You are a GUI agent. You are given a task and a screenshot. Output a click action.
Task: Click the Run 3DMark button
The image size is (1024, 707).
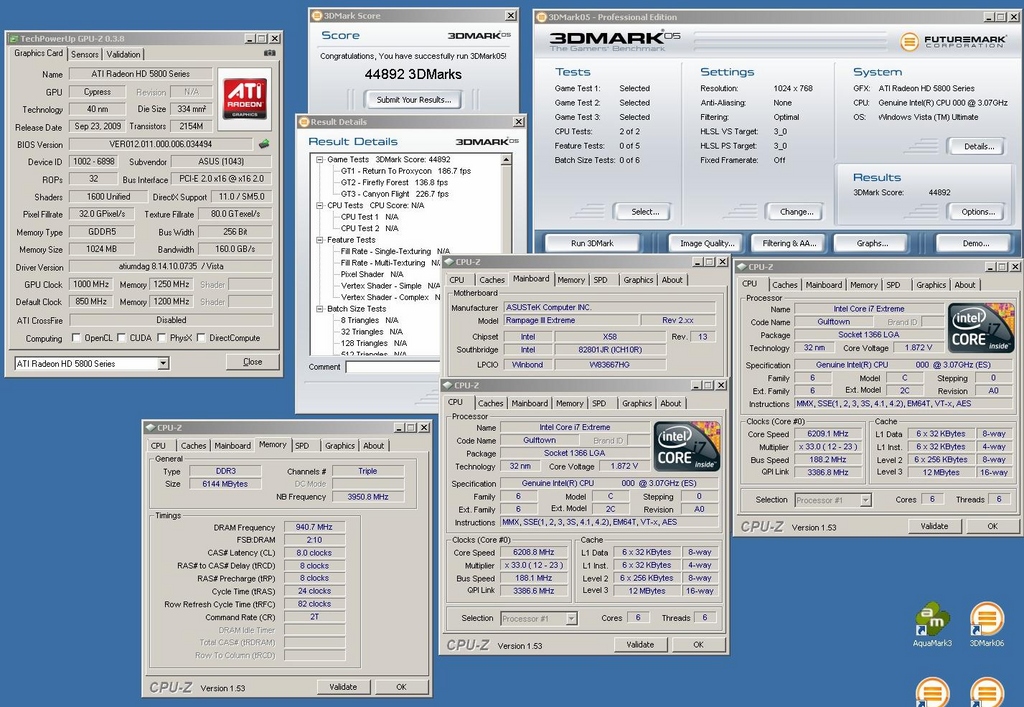592,244
